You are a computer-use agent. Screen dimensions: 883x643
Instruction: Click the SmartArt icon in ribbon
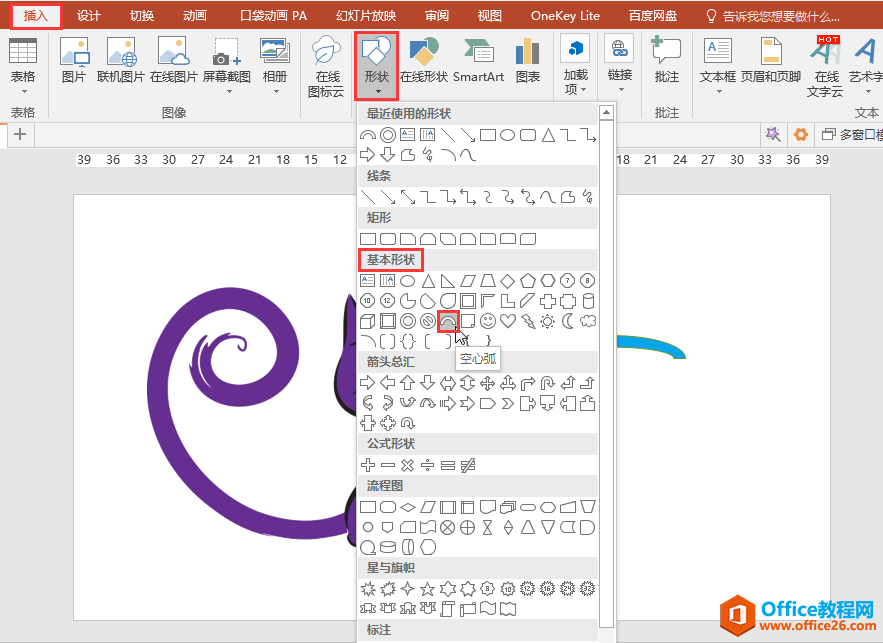pos(478,62)
